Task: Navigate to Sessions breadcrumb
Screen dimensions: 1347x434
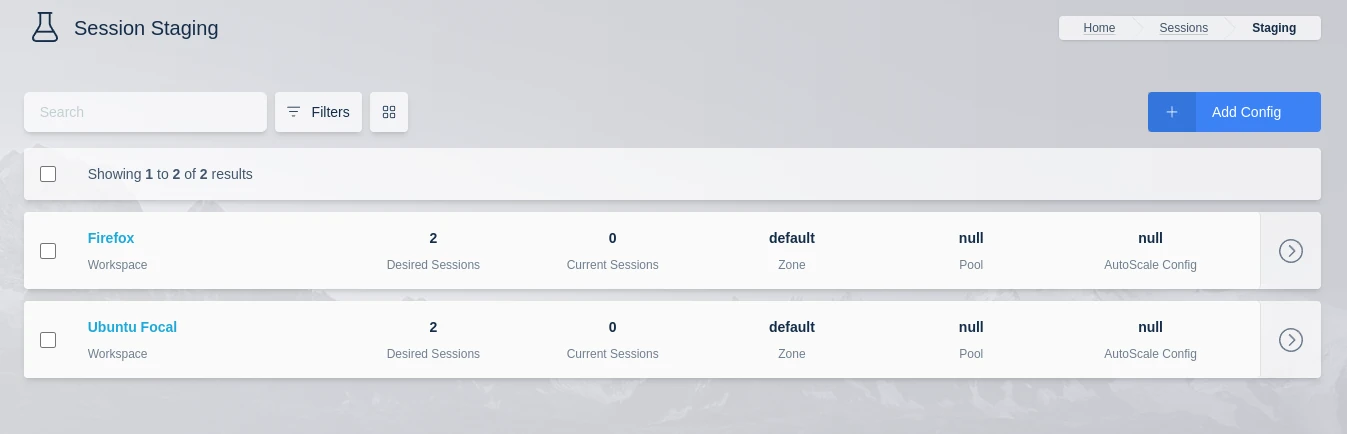Action: tap(1183, 28)
